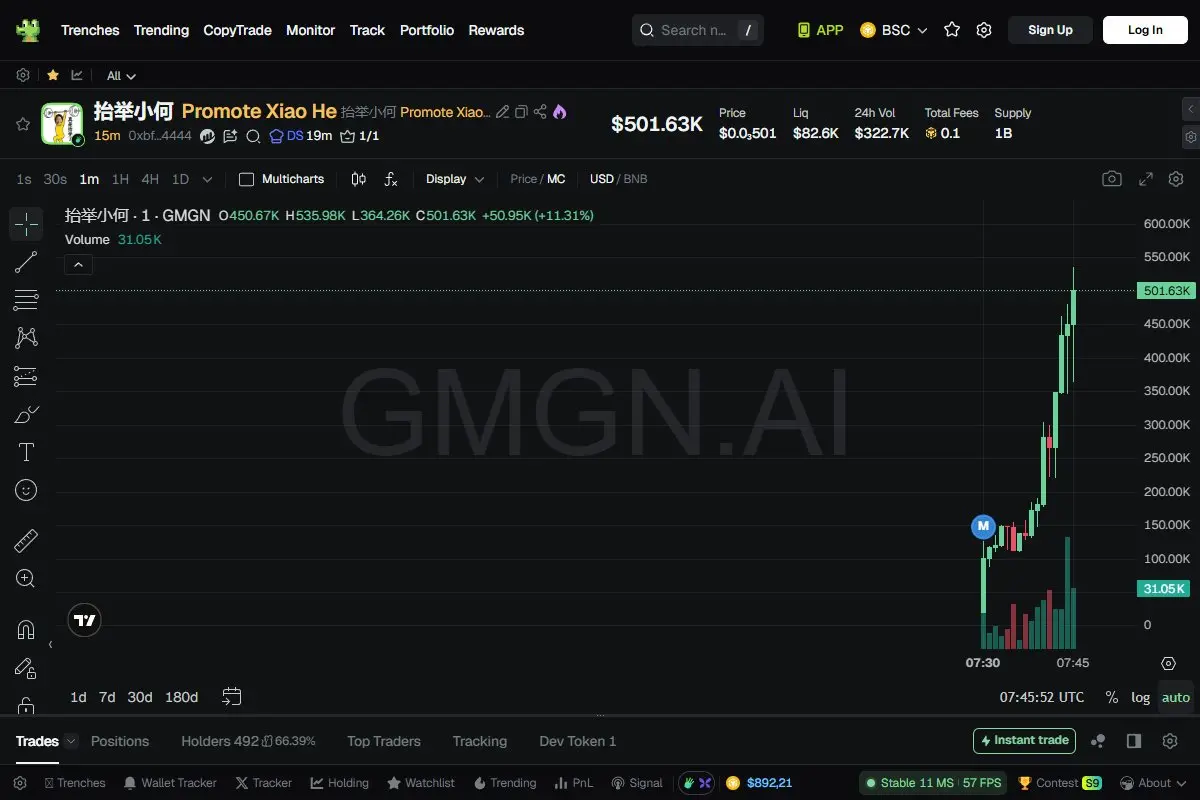Open the All filter dropdown
Viewport: 1200px width, 800px height.
(x=121, y=75)
